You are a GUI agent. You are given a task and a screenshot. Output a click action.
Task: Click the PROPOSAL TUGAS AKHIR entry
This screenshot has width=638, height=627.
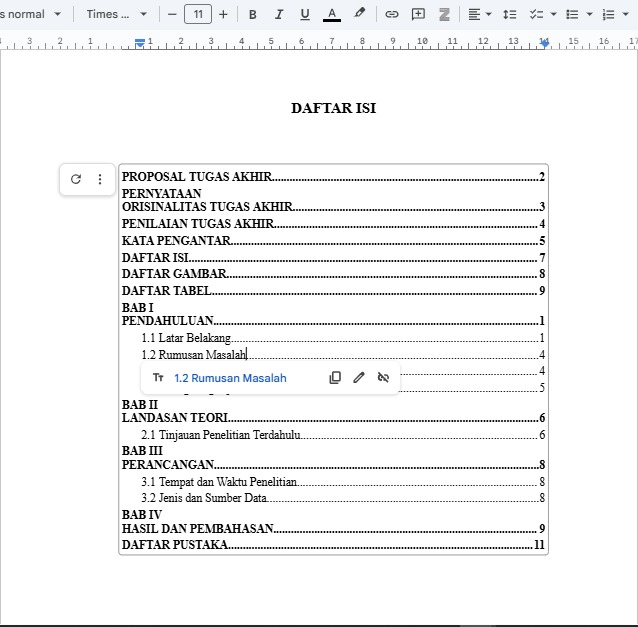(333, 177)
